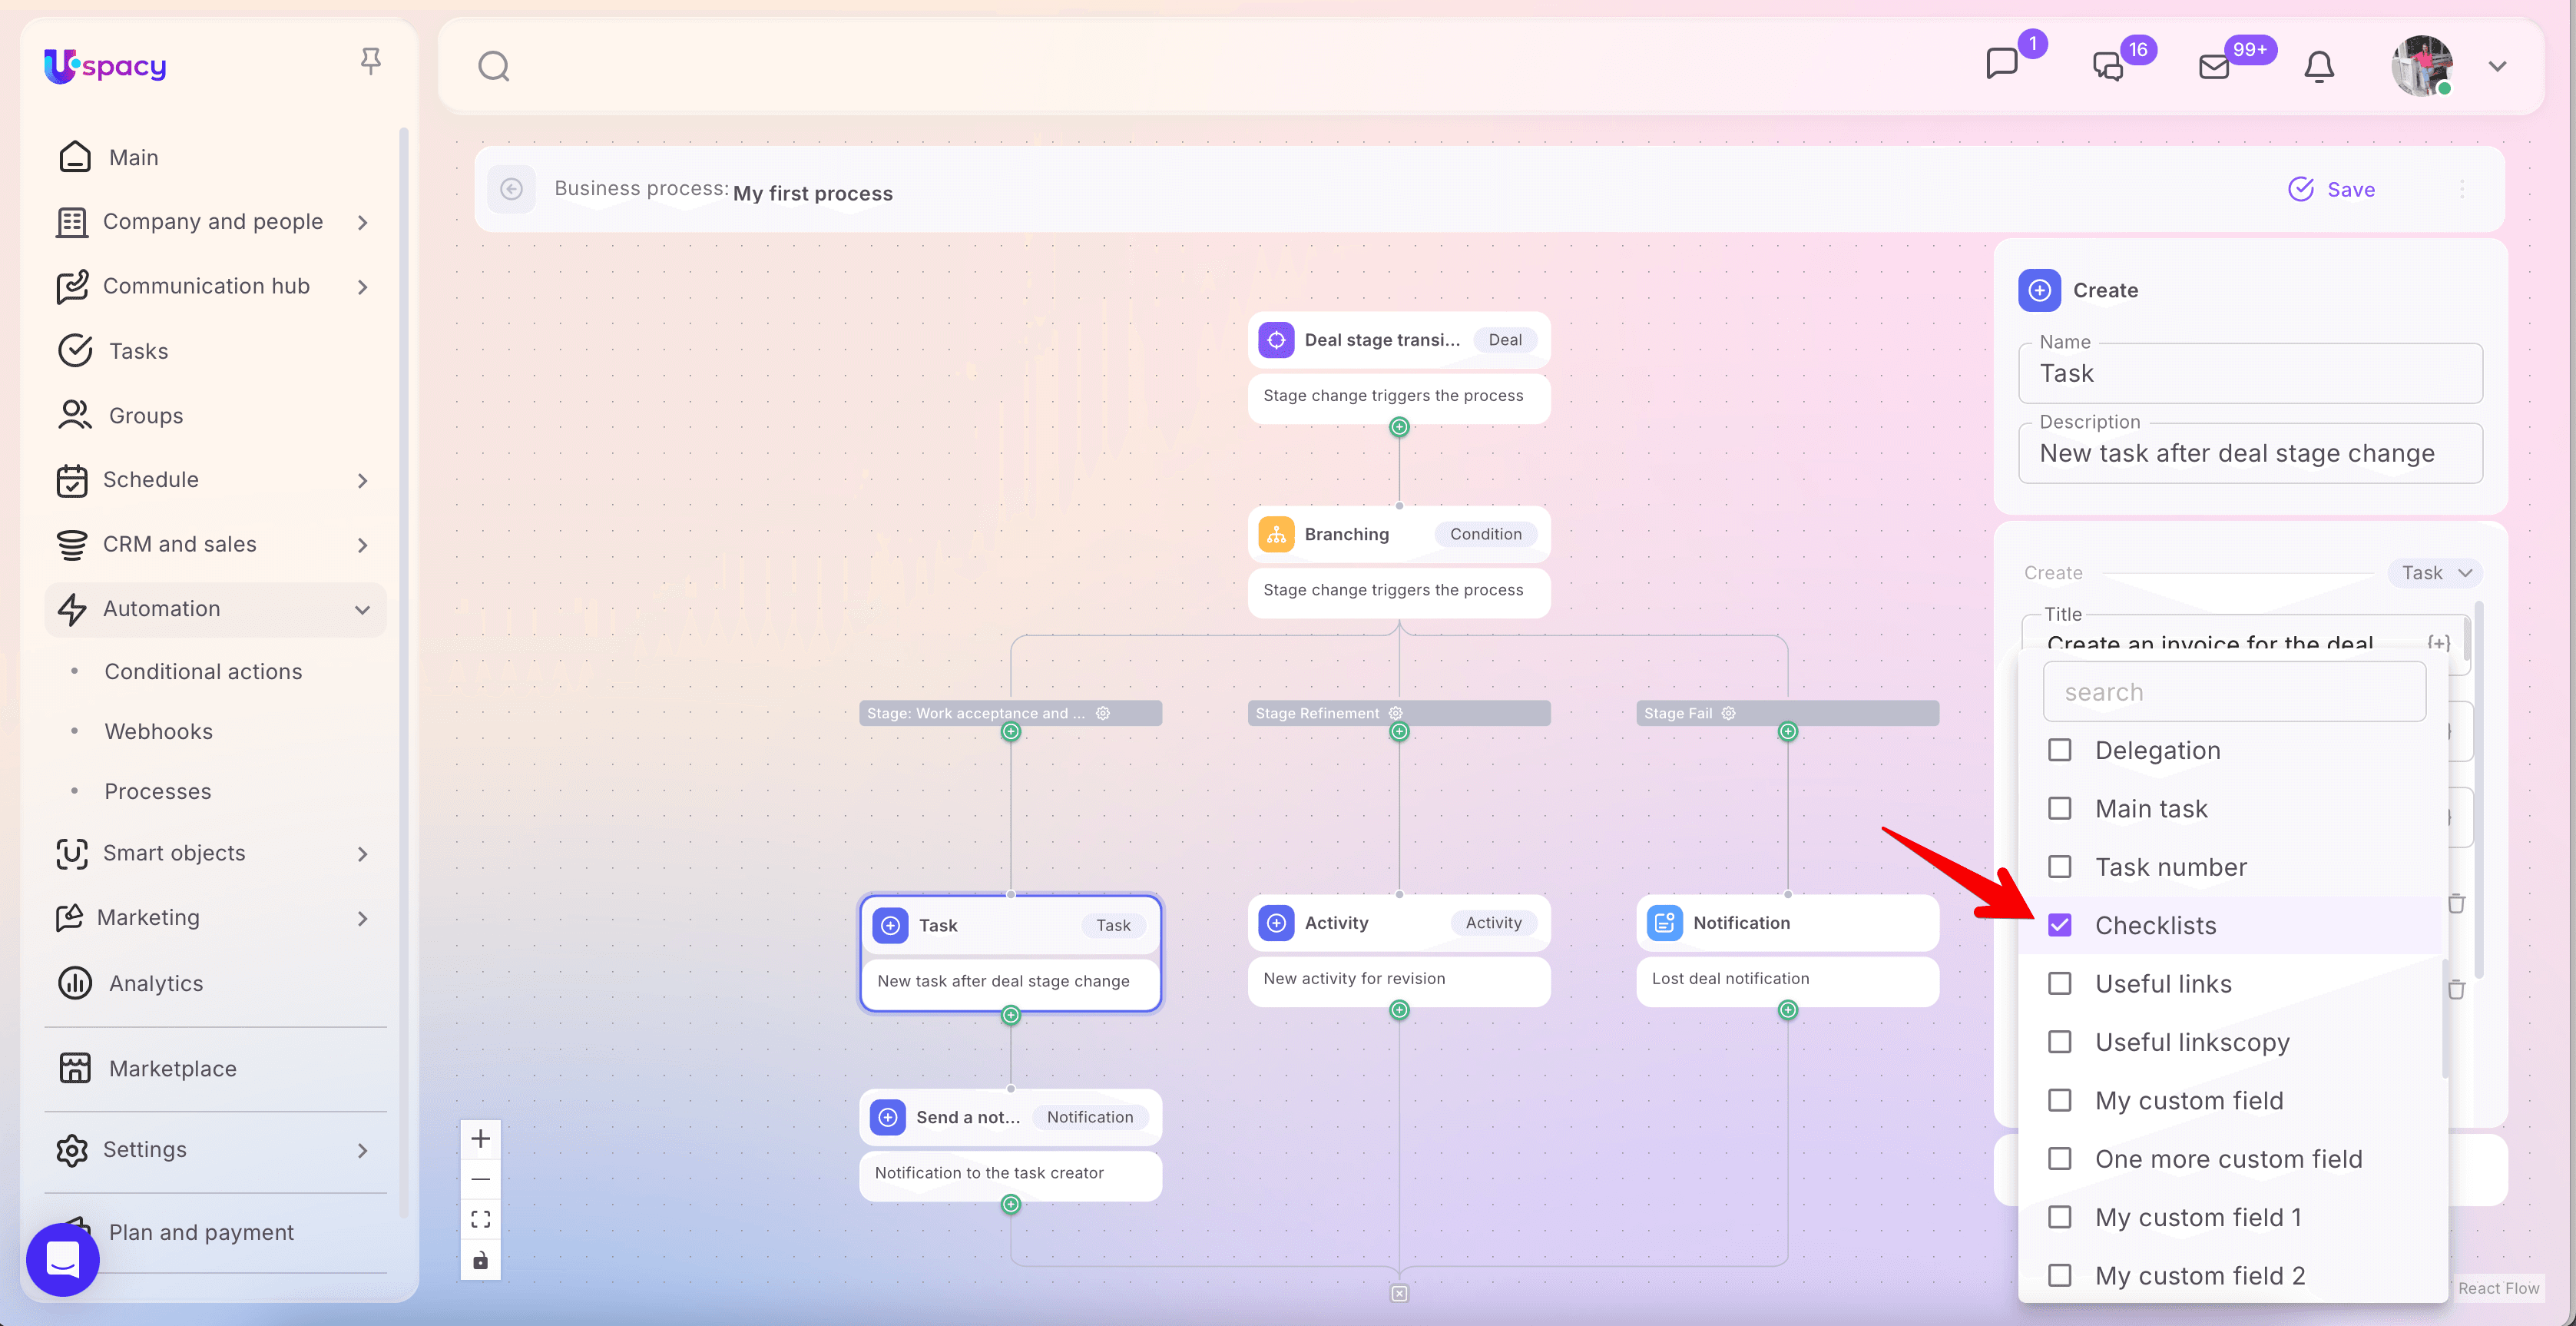Click the search magnifier icon
Viewport: 2576px width, 1326px height.
[x=493, y=66]
